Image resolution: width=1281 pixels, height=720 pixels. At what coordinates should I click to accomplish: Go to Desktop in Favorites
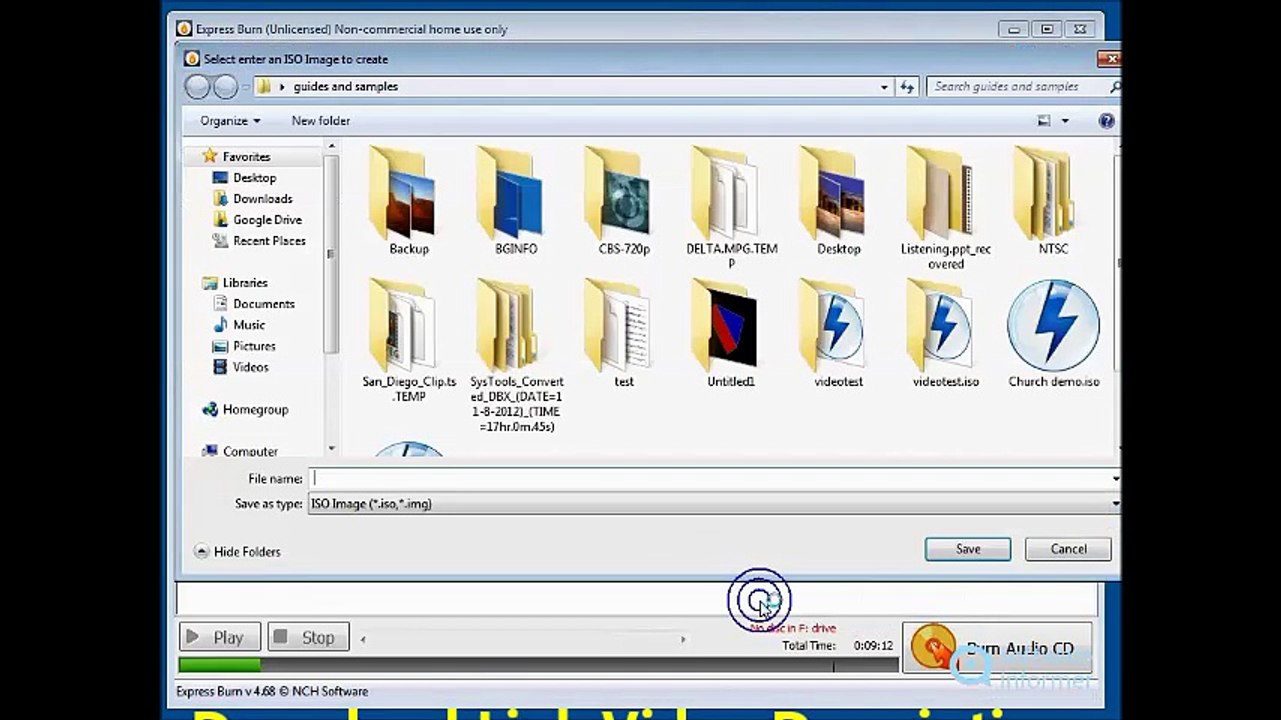[x=254, y=178]
